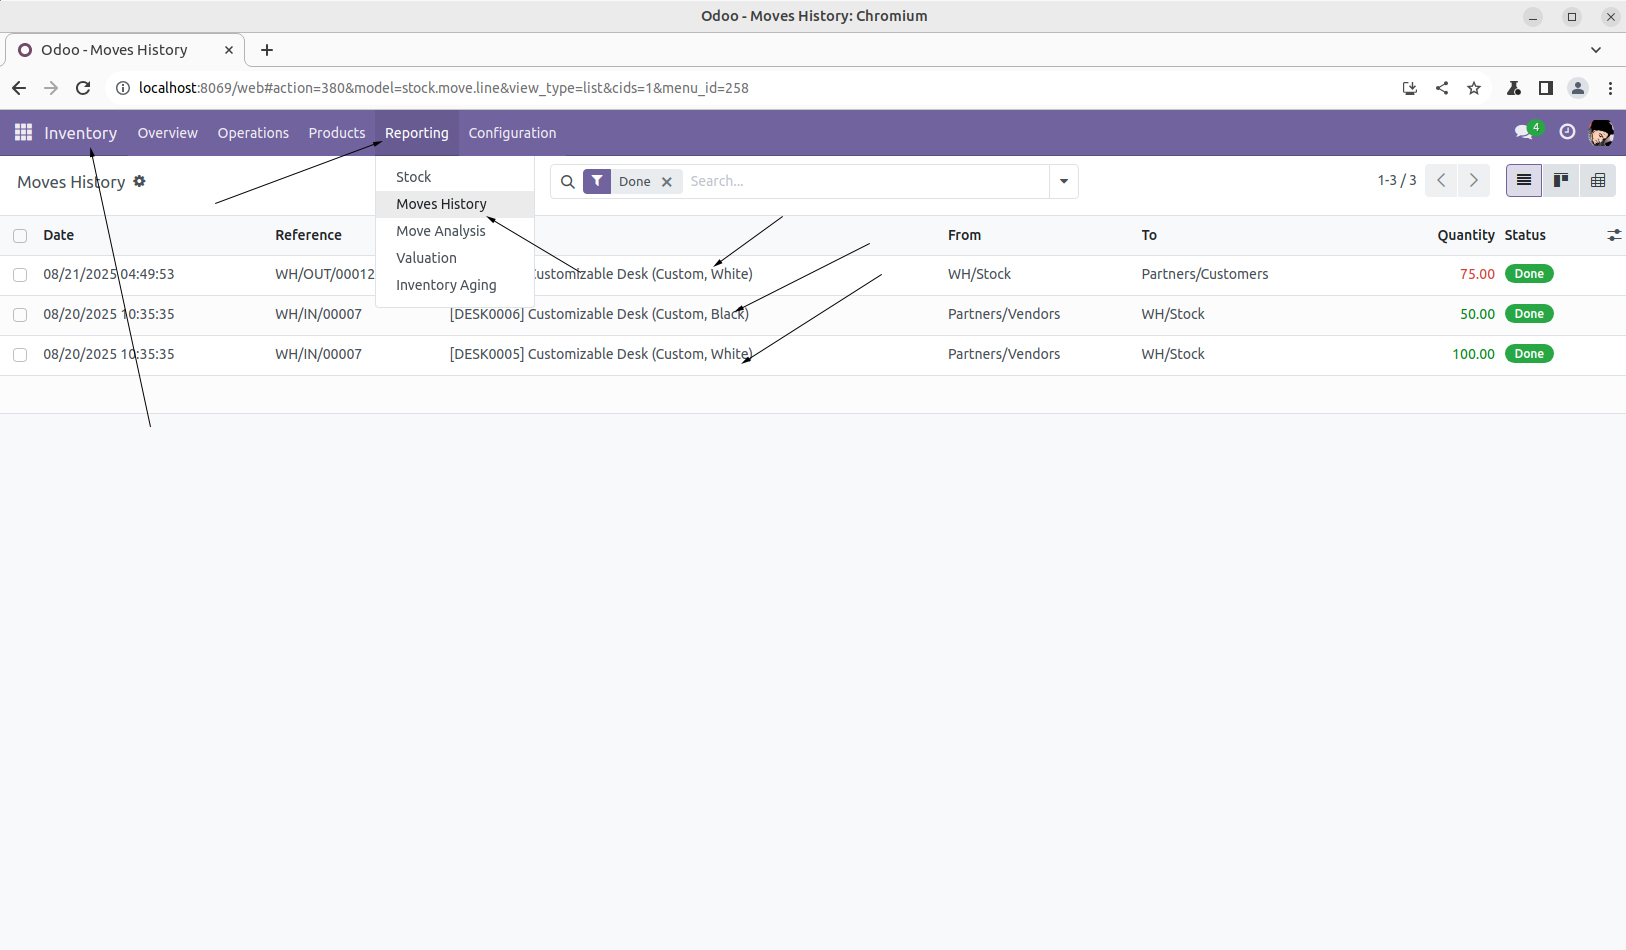Tick the checkbox for WH/OUT/00012 row
This screenshot has width=1626, height=950.
click(20, 275)
